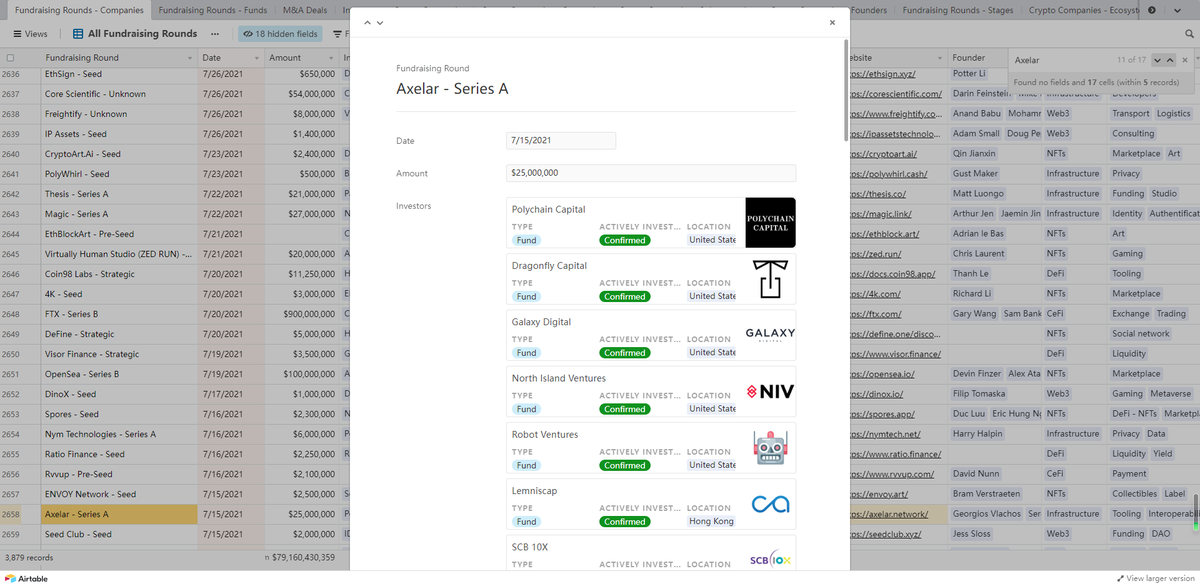Open the North Island Ventures NIV logo
1200x586 pixels.
(771, 391)
